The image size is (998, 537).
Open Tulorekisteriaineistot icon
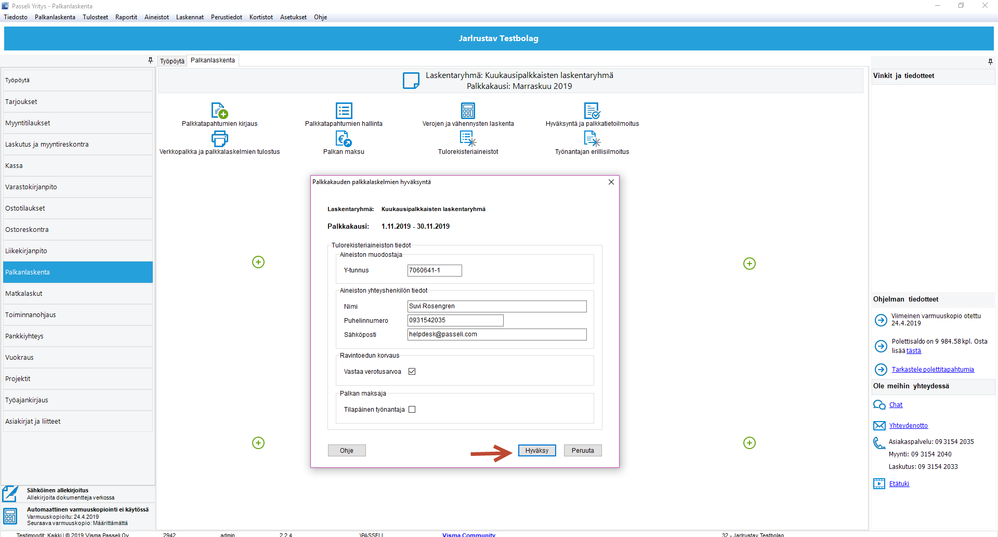pyautogui.click(x=468, y=139)
